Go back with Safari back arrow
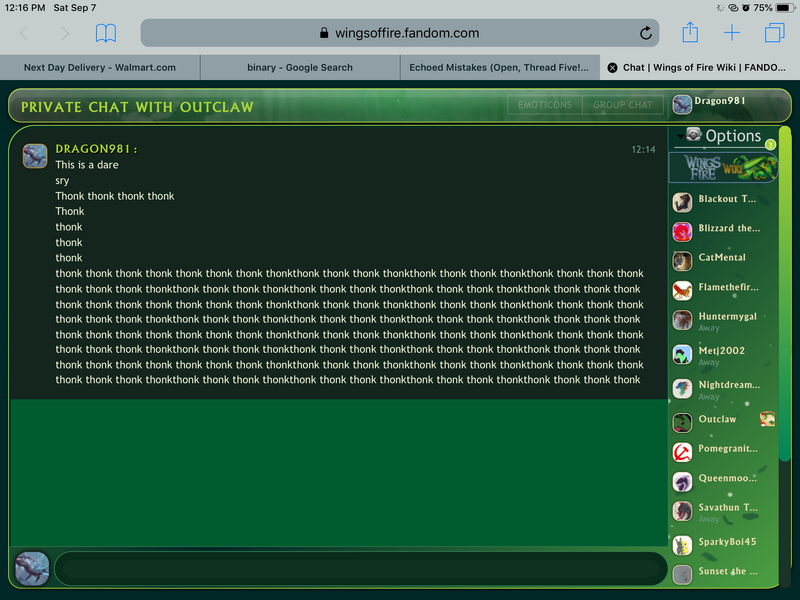 (24, 34)
